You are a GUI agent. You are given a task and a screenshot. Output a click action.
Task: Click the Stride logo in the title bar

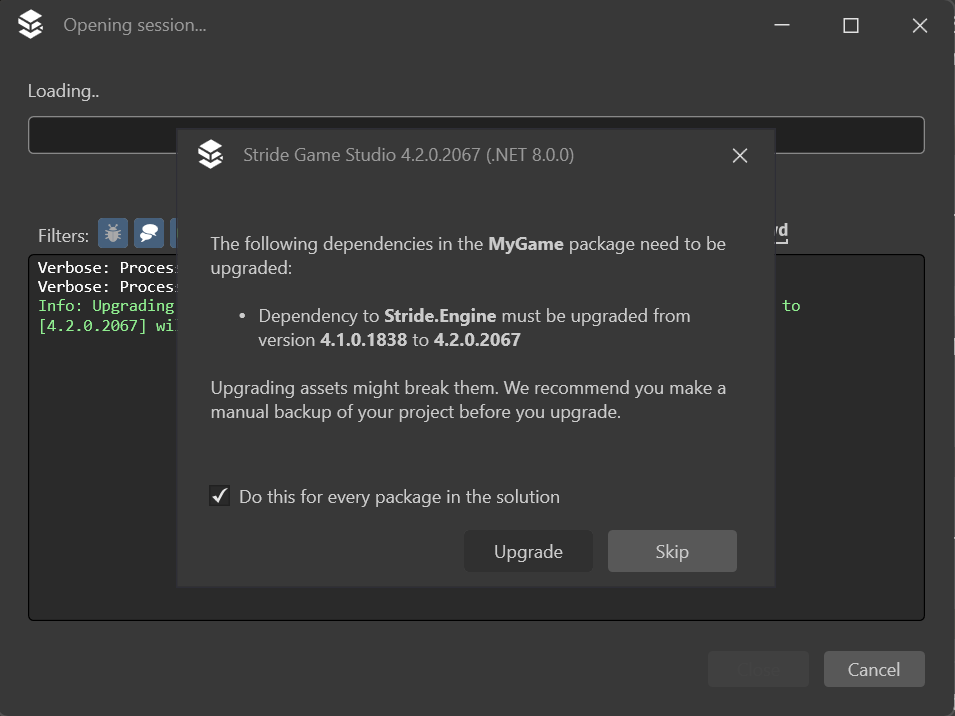[x=30, y=24]
